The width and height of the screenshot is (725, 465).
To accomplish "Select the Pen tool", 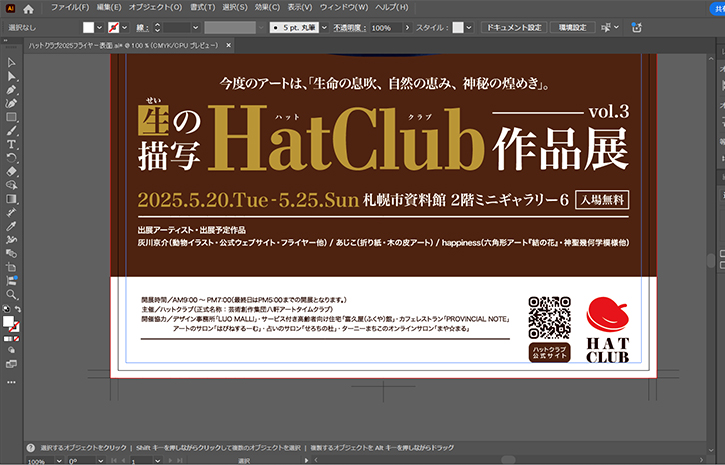I will tap(11, 89).
